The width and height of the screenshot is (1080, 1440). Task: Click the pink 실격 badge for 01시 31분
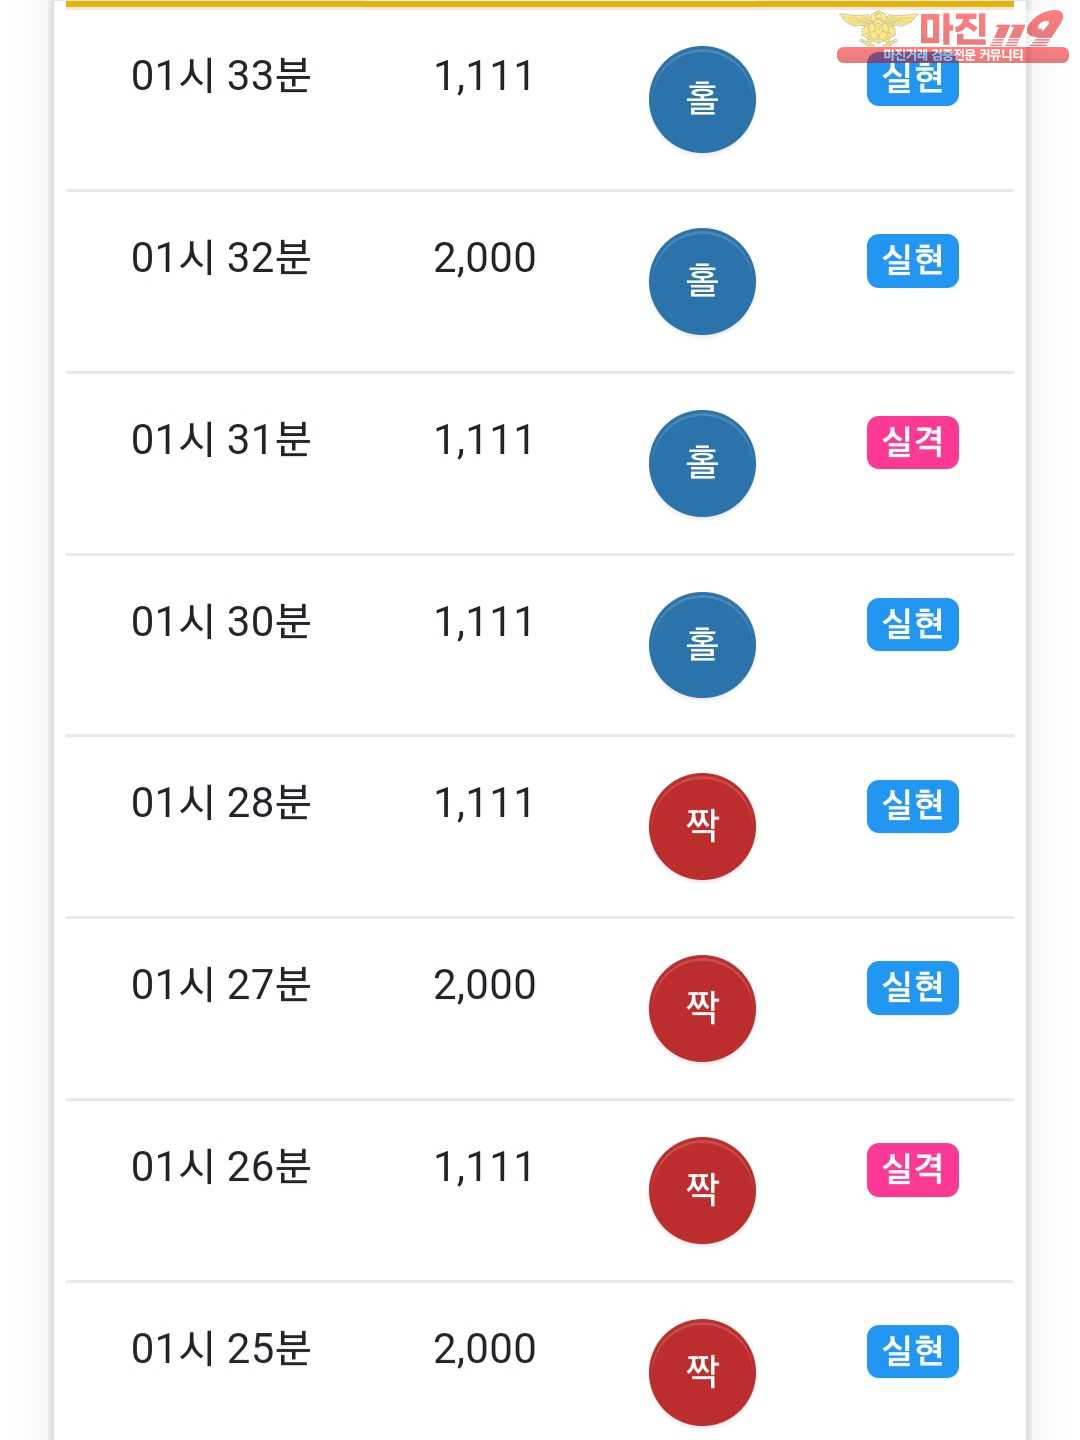(912, 442)
